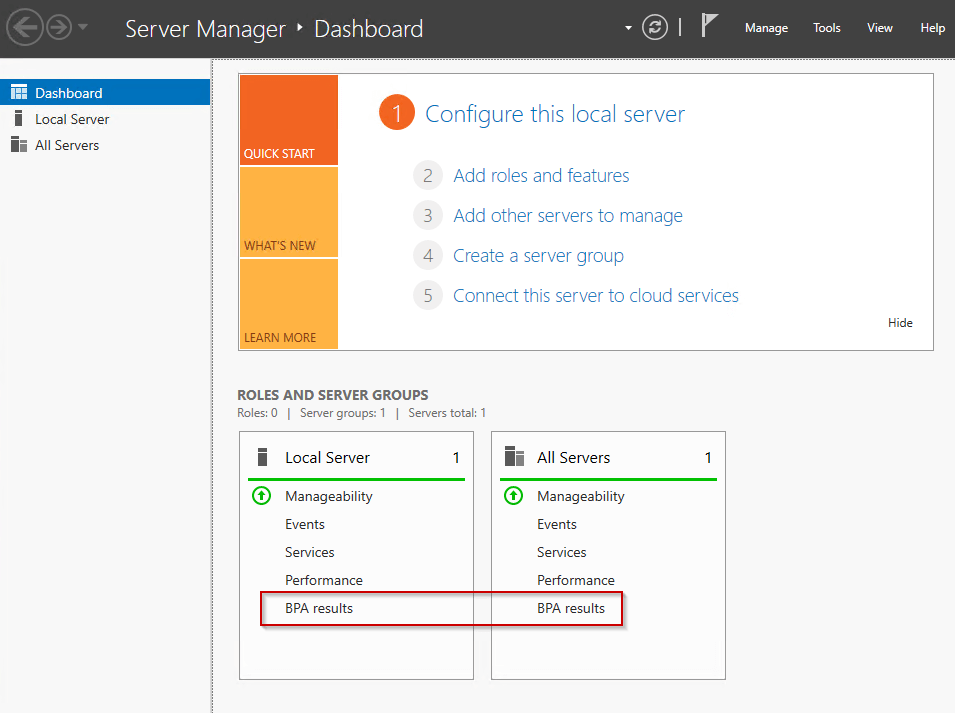Click the forward navigation arrow
The width and height of the screenshot is (955, 713).
click(59, 27)
